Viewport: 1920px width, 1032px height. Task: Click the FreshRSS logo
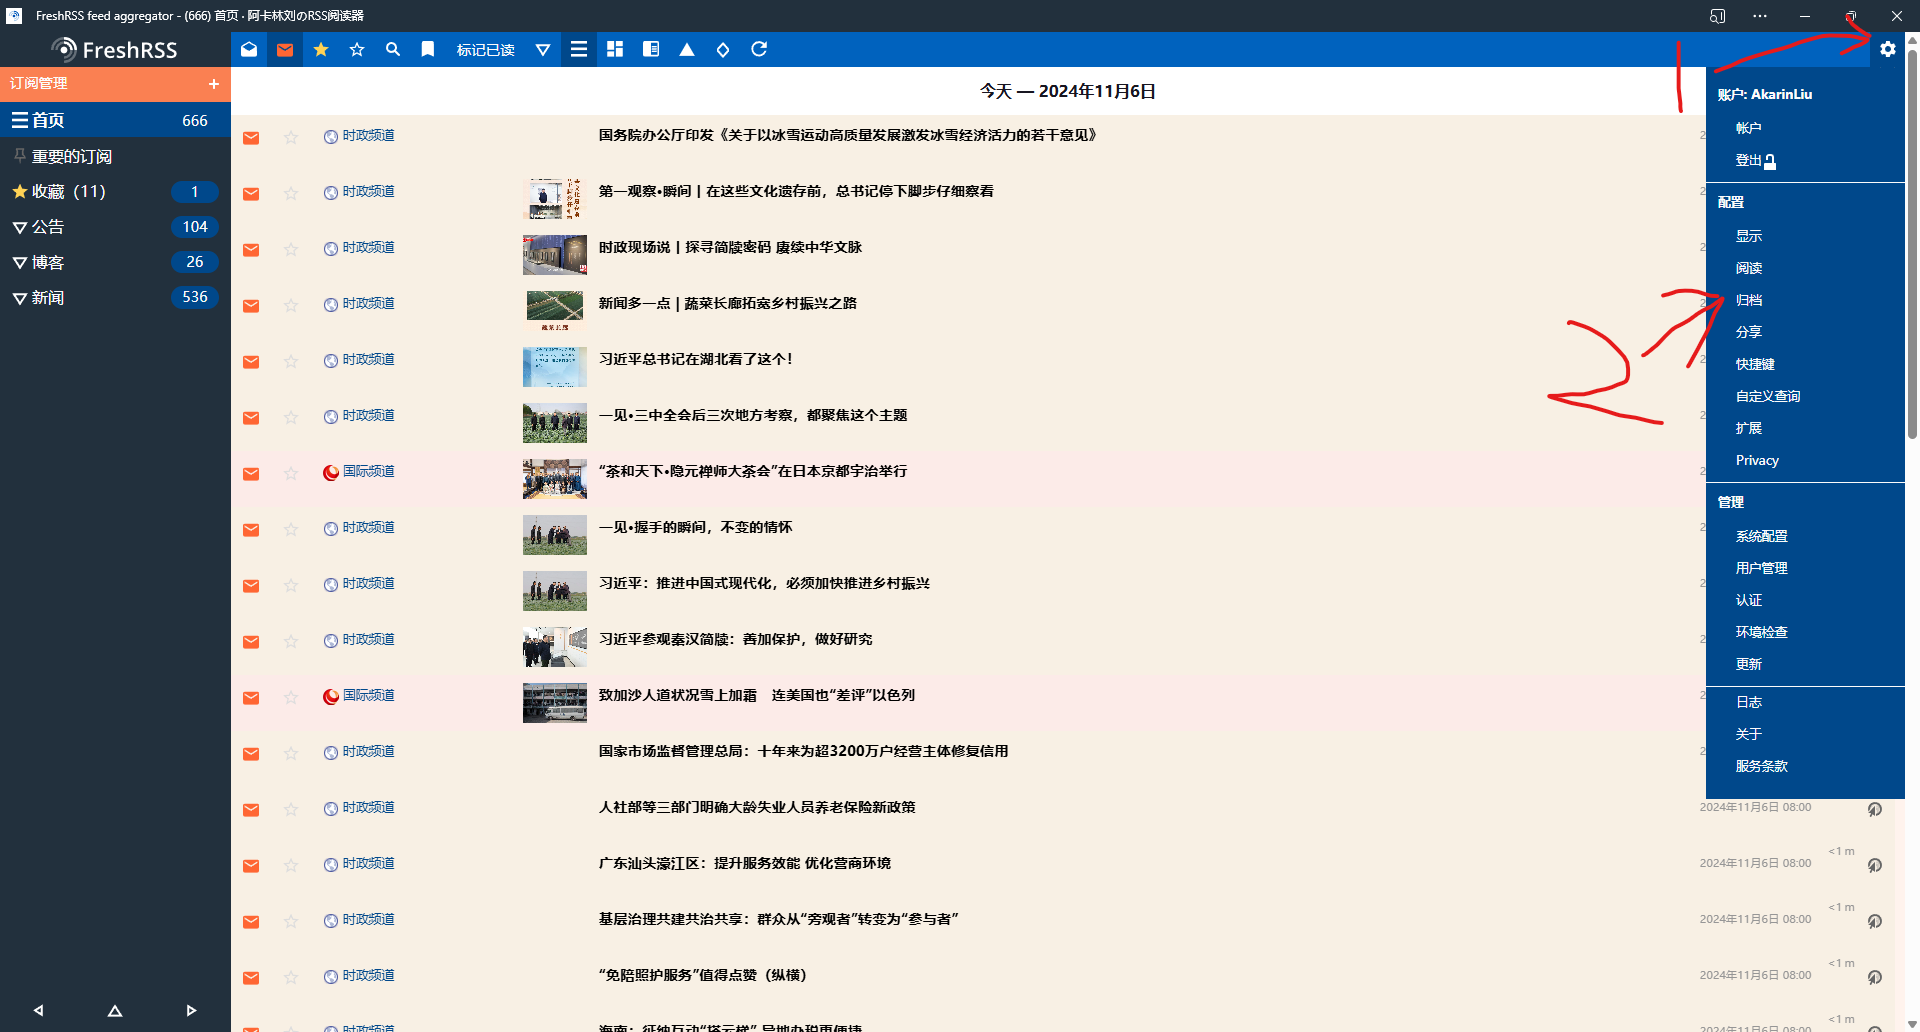point(114,49)
